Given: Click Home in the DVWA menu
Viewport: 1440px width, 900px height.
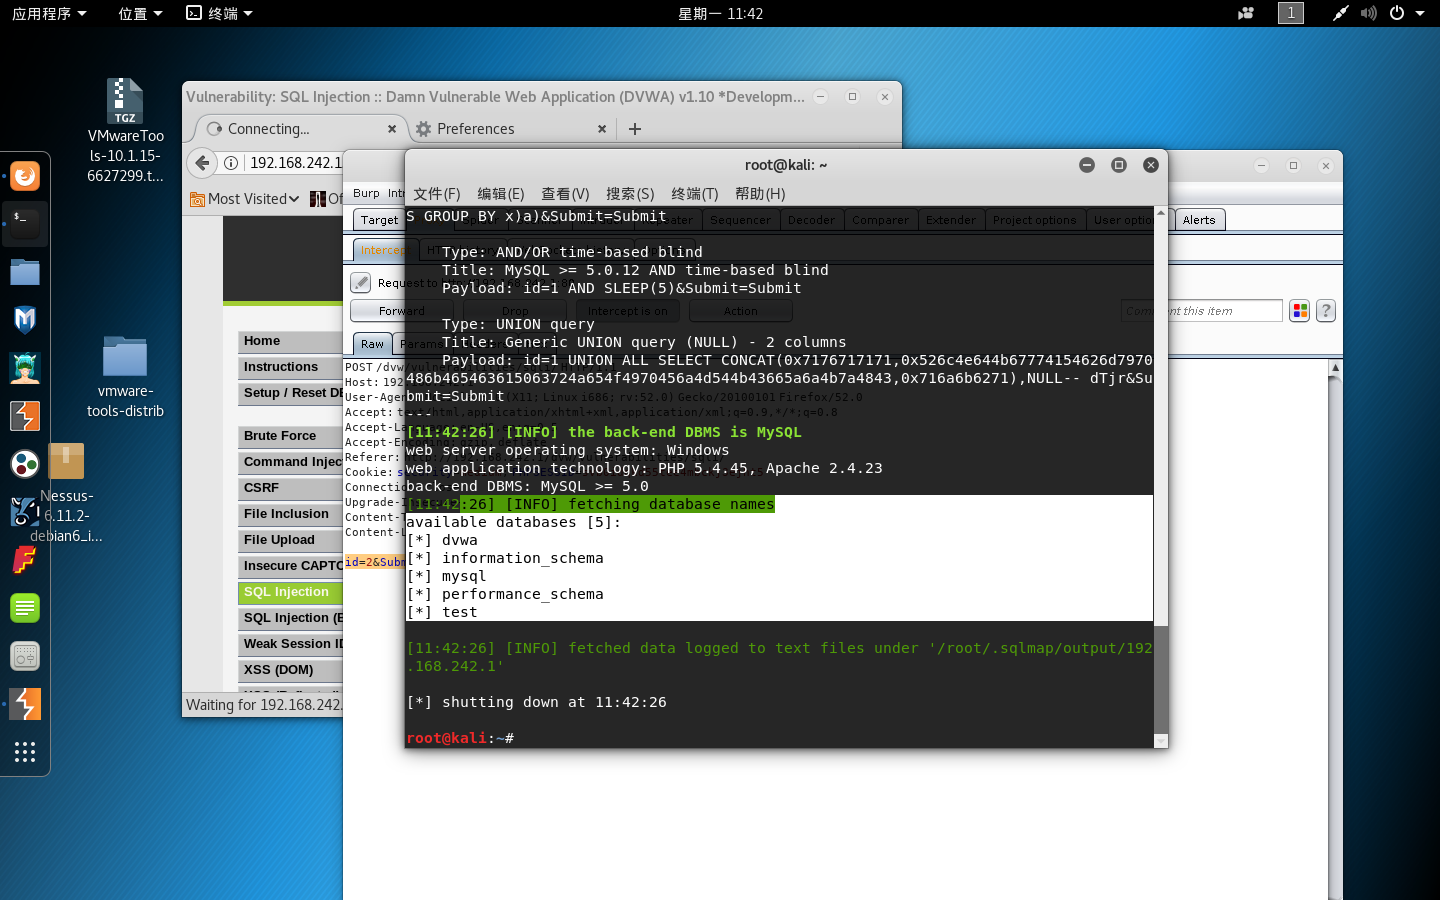Looking at the screenshot, I should click(290, 341).
